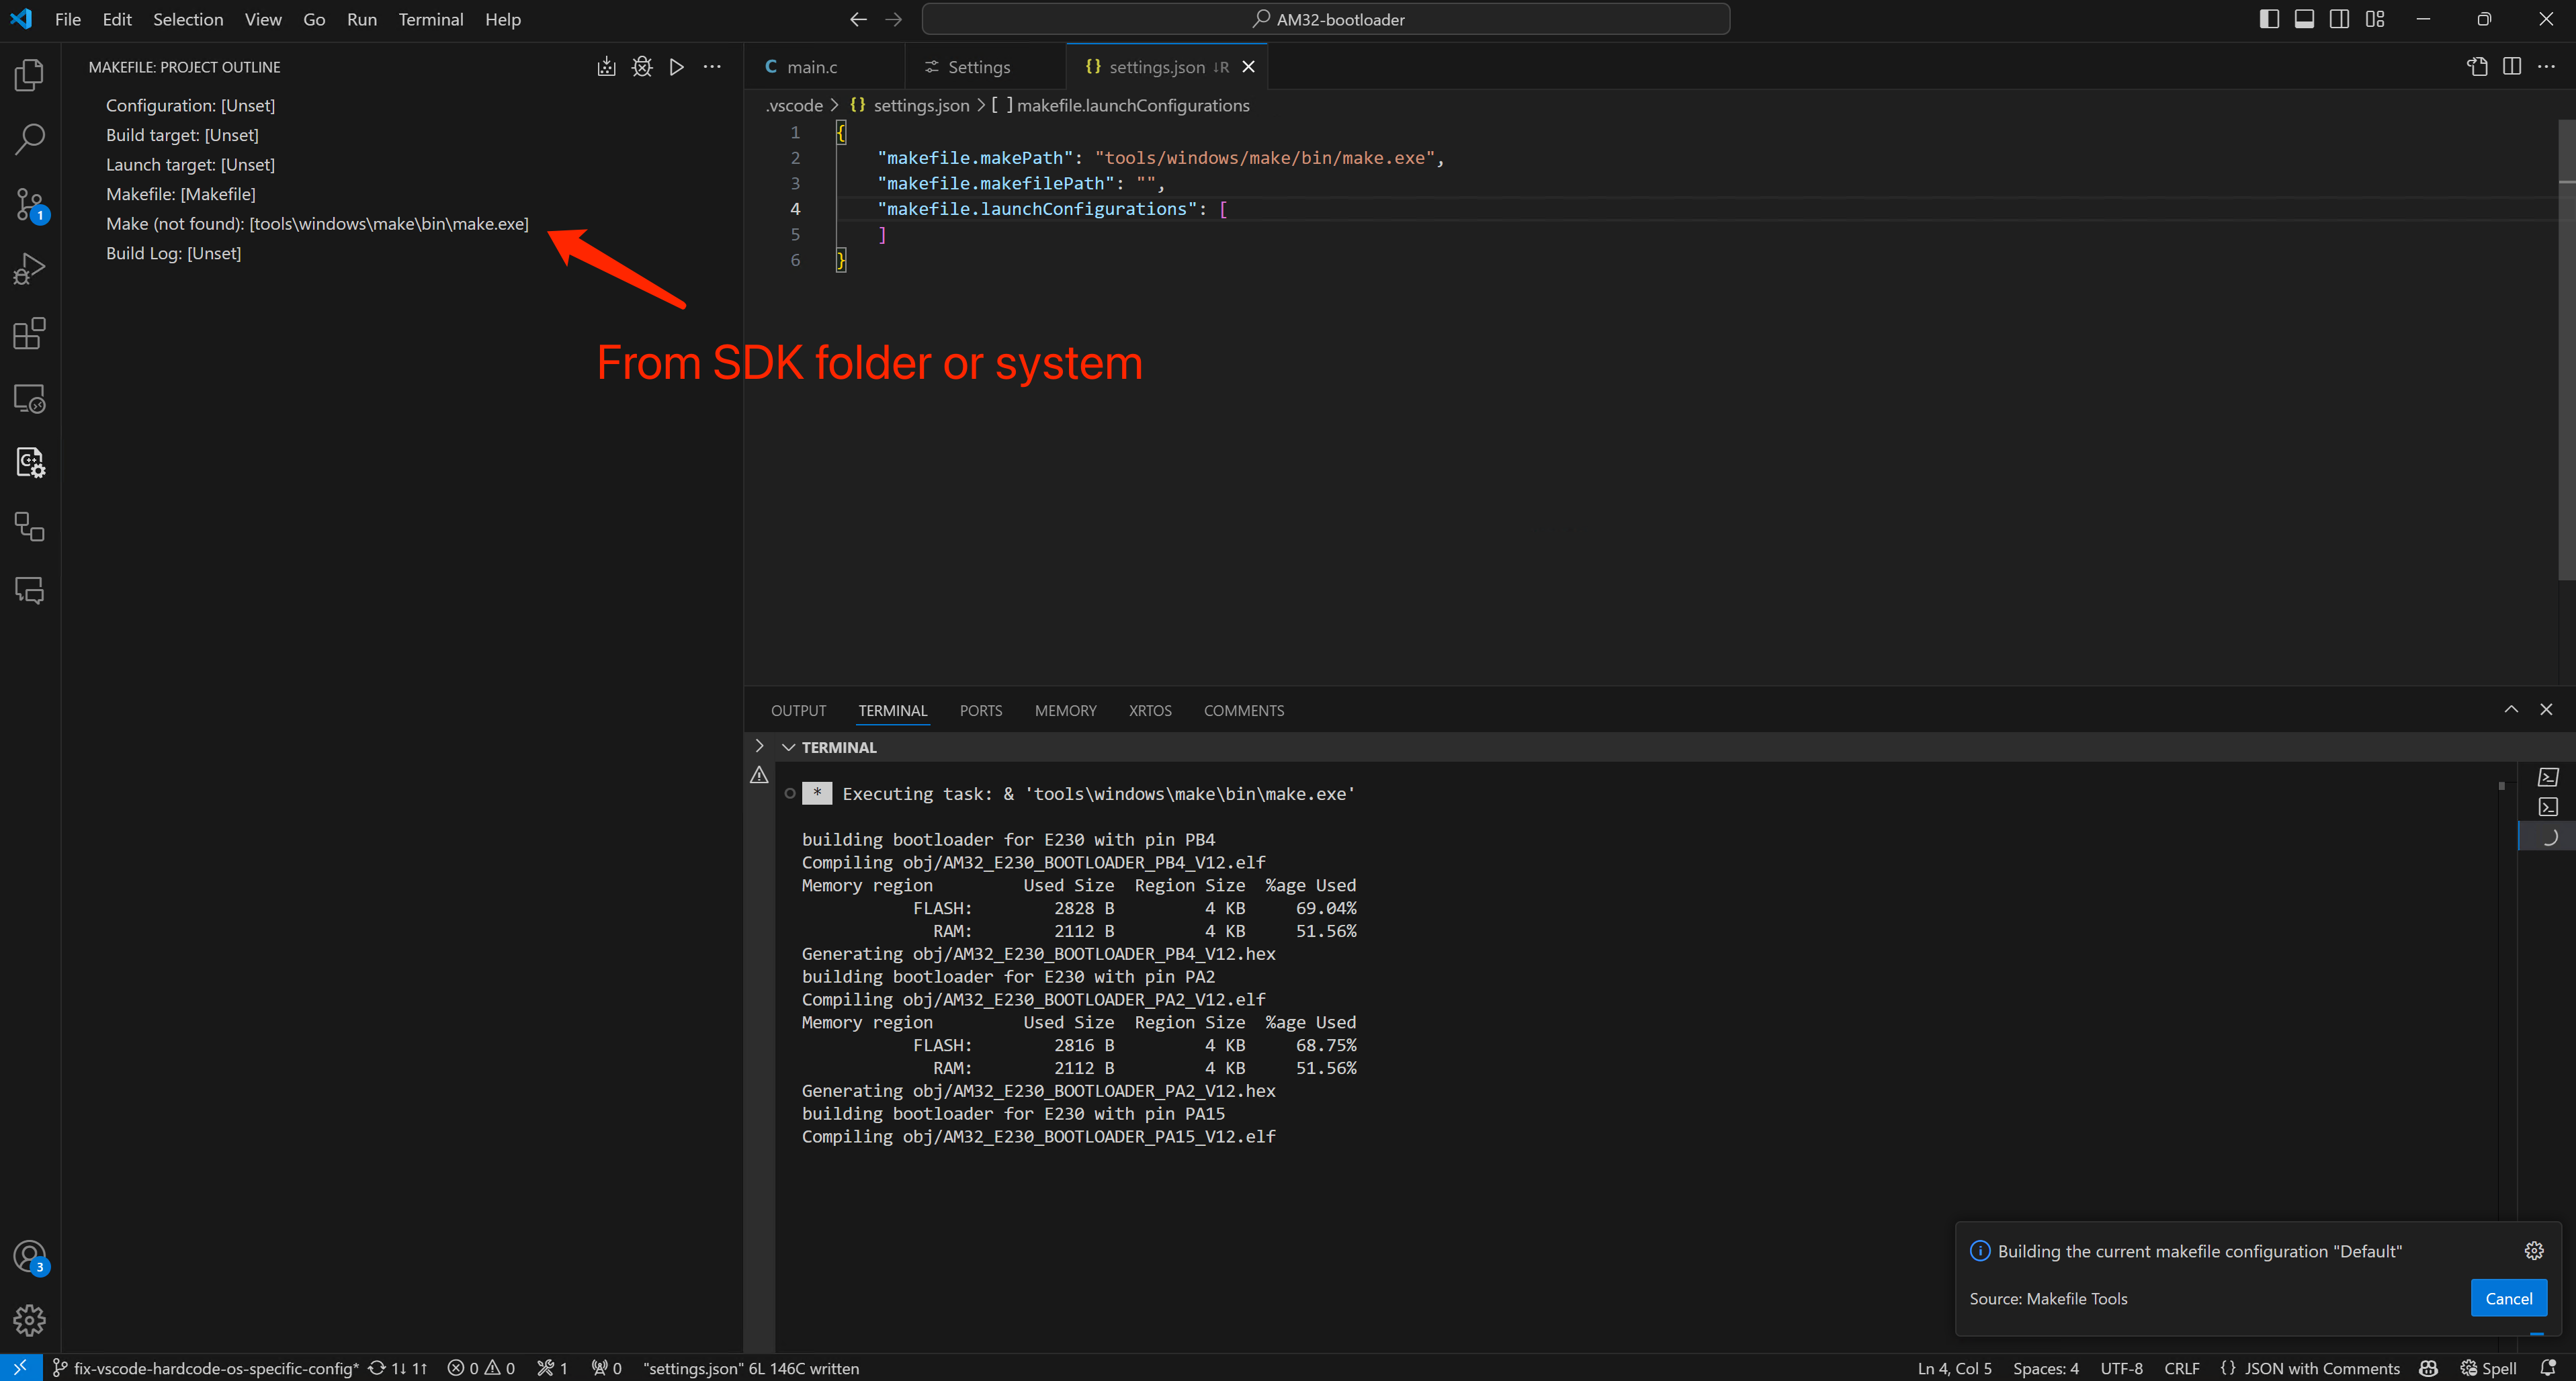Select Configuration: [Unset] outline item
Image resolution: width=2576 pixels, height=1381 pixels.
tap(190, 105)
